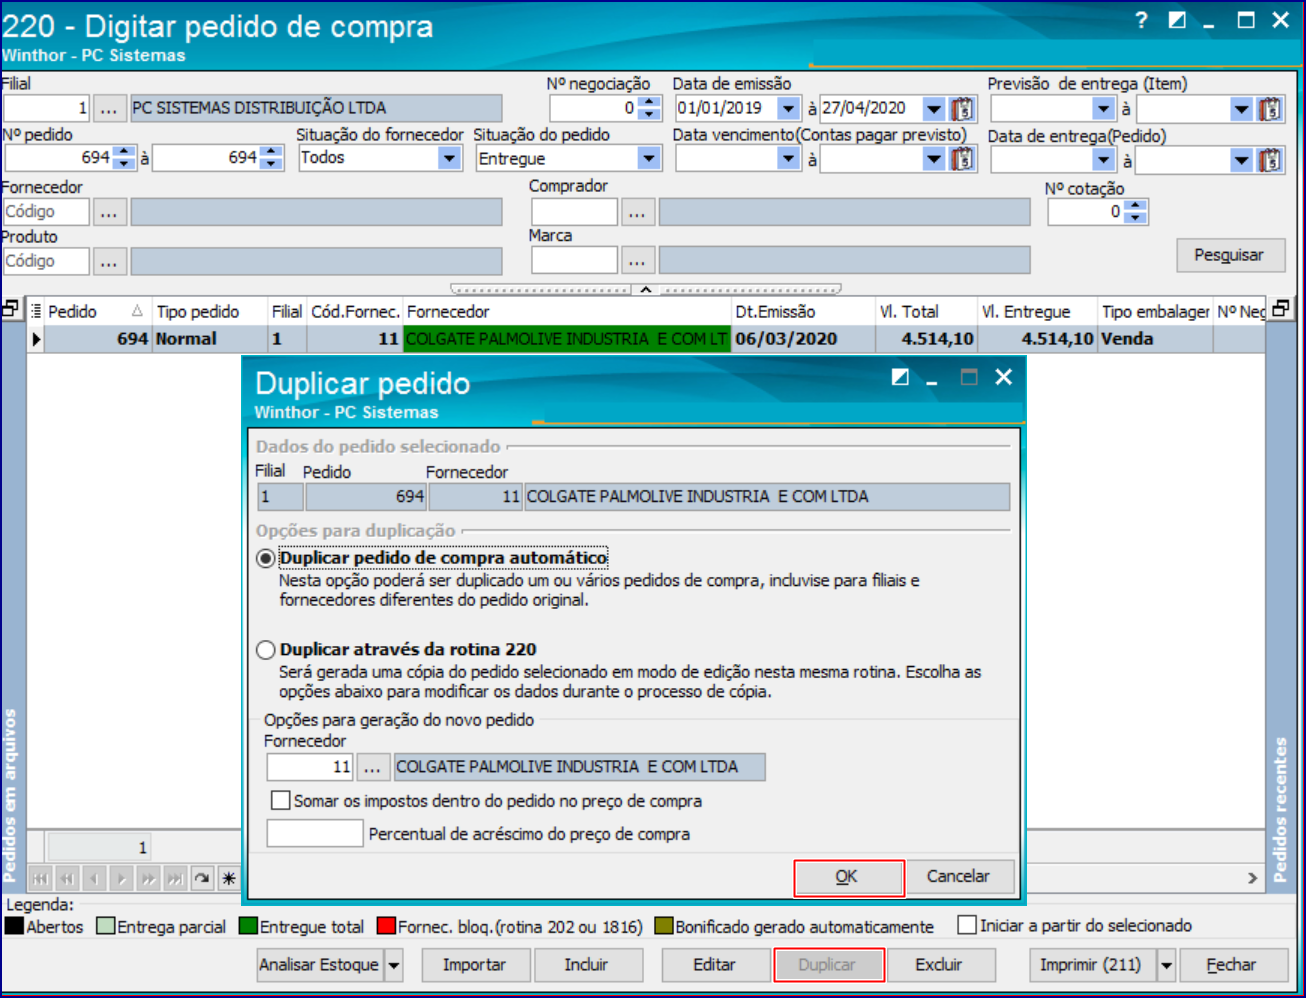The width and height of the screenshot is (1306, 998).
Task: Open Previsão de entrega start date dropdown
Action: pos(1104,109)
